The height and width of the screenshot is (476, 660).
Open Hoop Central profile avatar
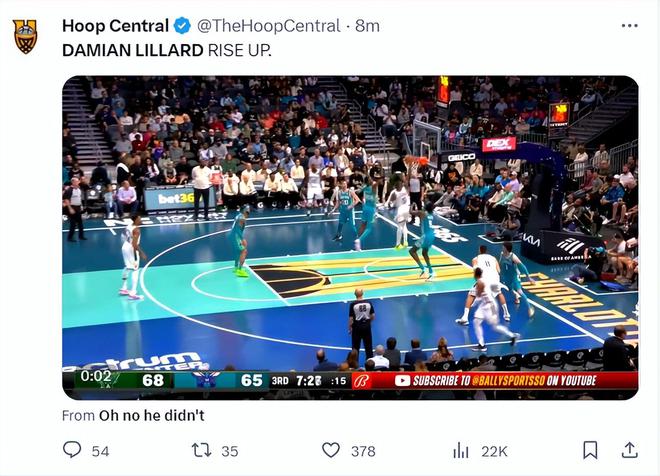tap(25, 36)
